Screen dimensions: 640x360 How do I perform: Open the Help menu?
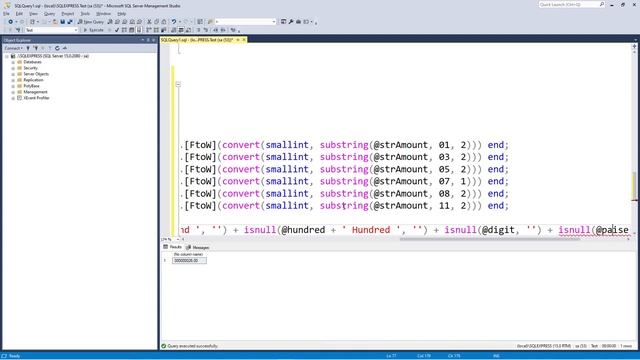click(122, 13)
